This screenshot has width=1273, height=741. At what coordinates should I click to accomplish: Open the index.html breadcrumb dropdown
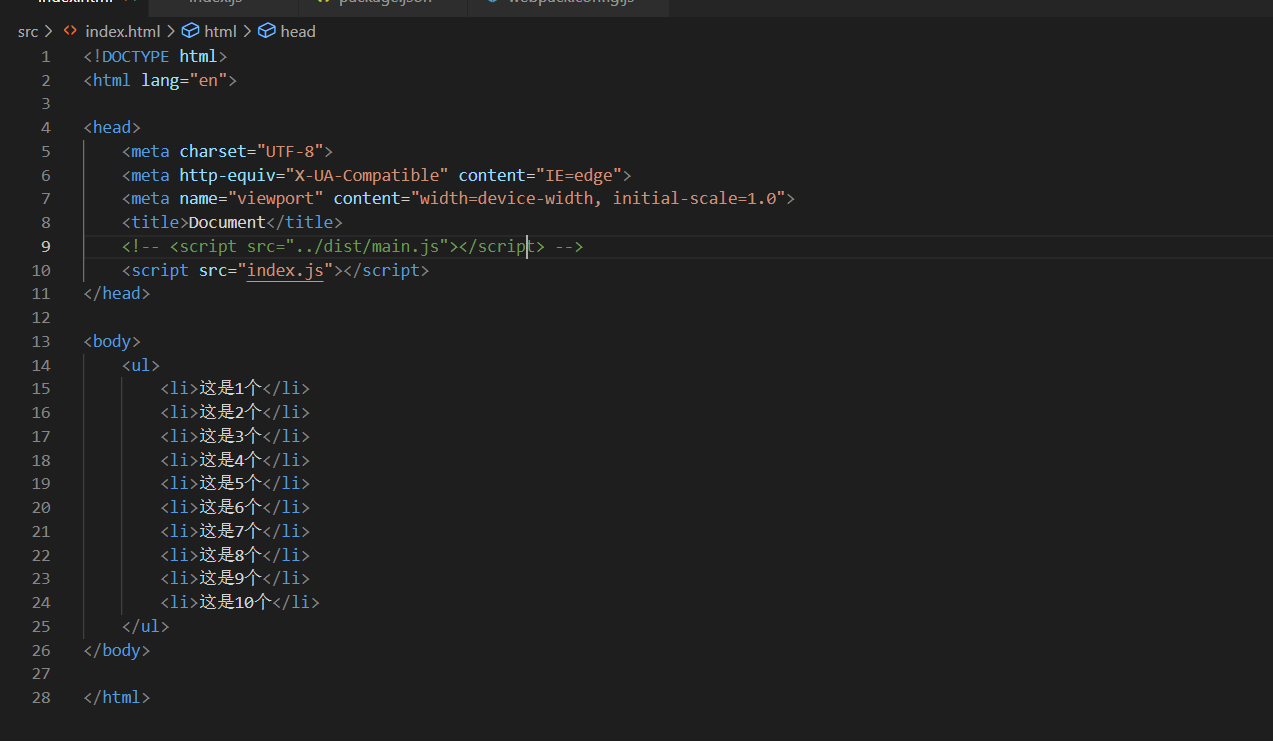[122, 31]
